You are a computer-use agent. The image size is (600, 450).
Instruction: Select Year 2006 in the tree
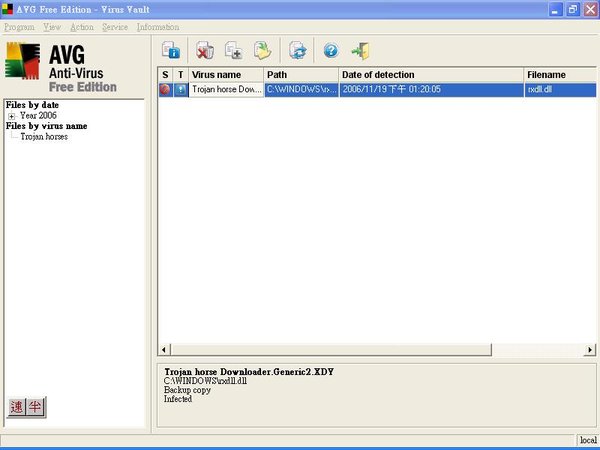[x=38, y=116]
